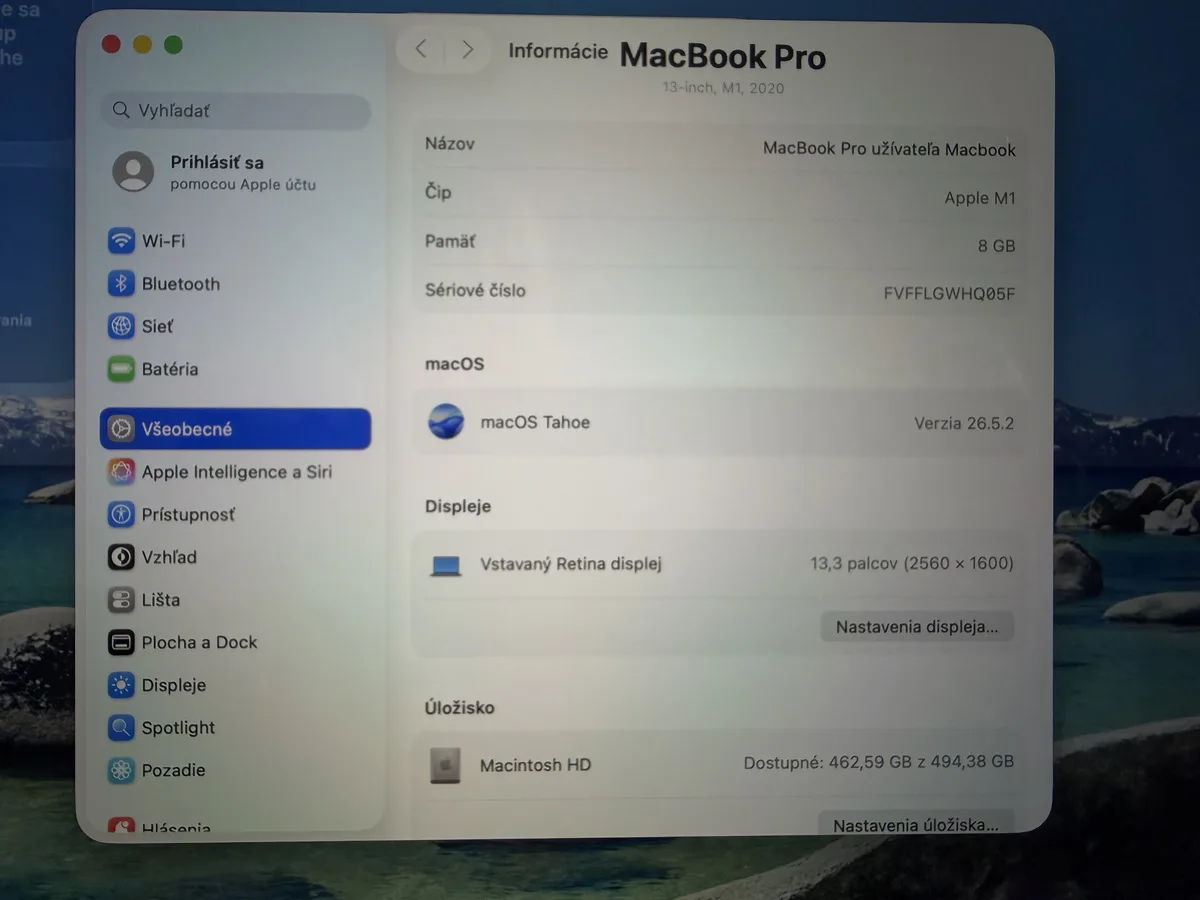Focus the Vyhľadať search field

click(x=236, y=111)
